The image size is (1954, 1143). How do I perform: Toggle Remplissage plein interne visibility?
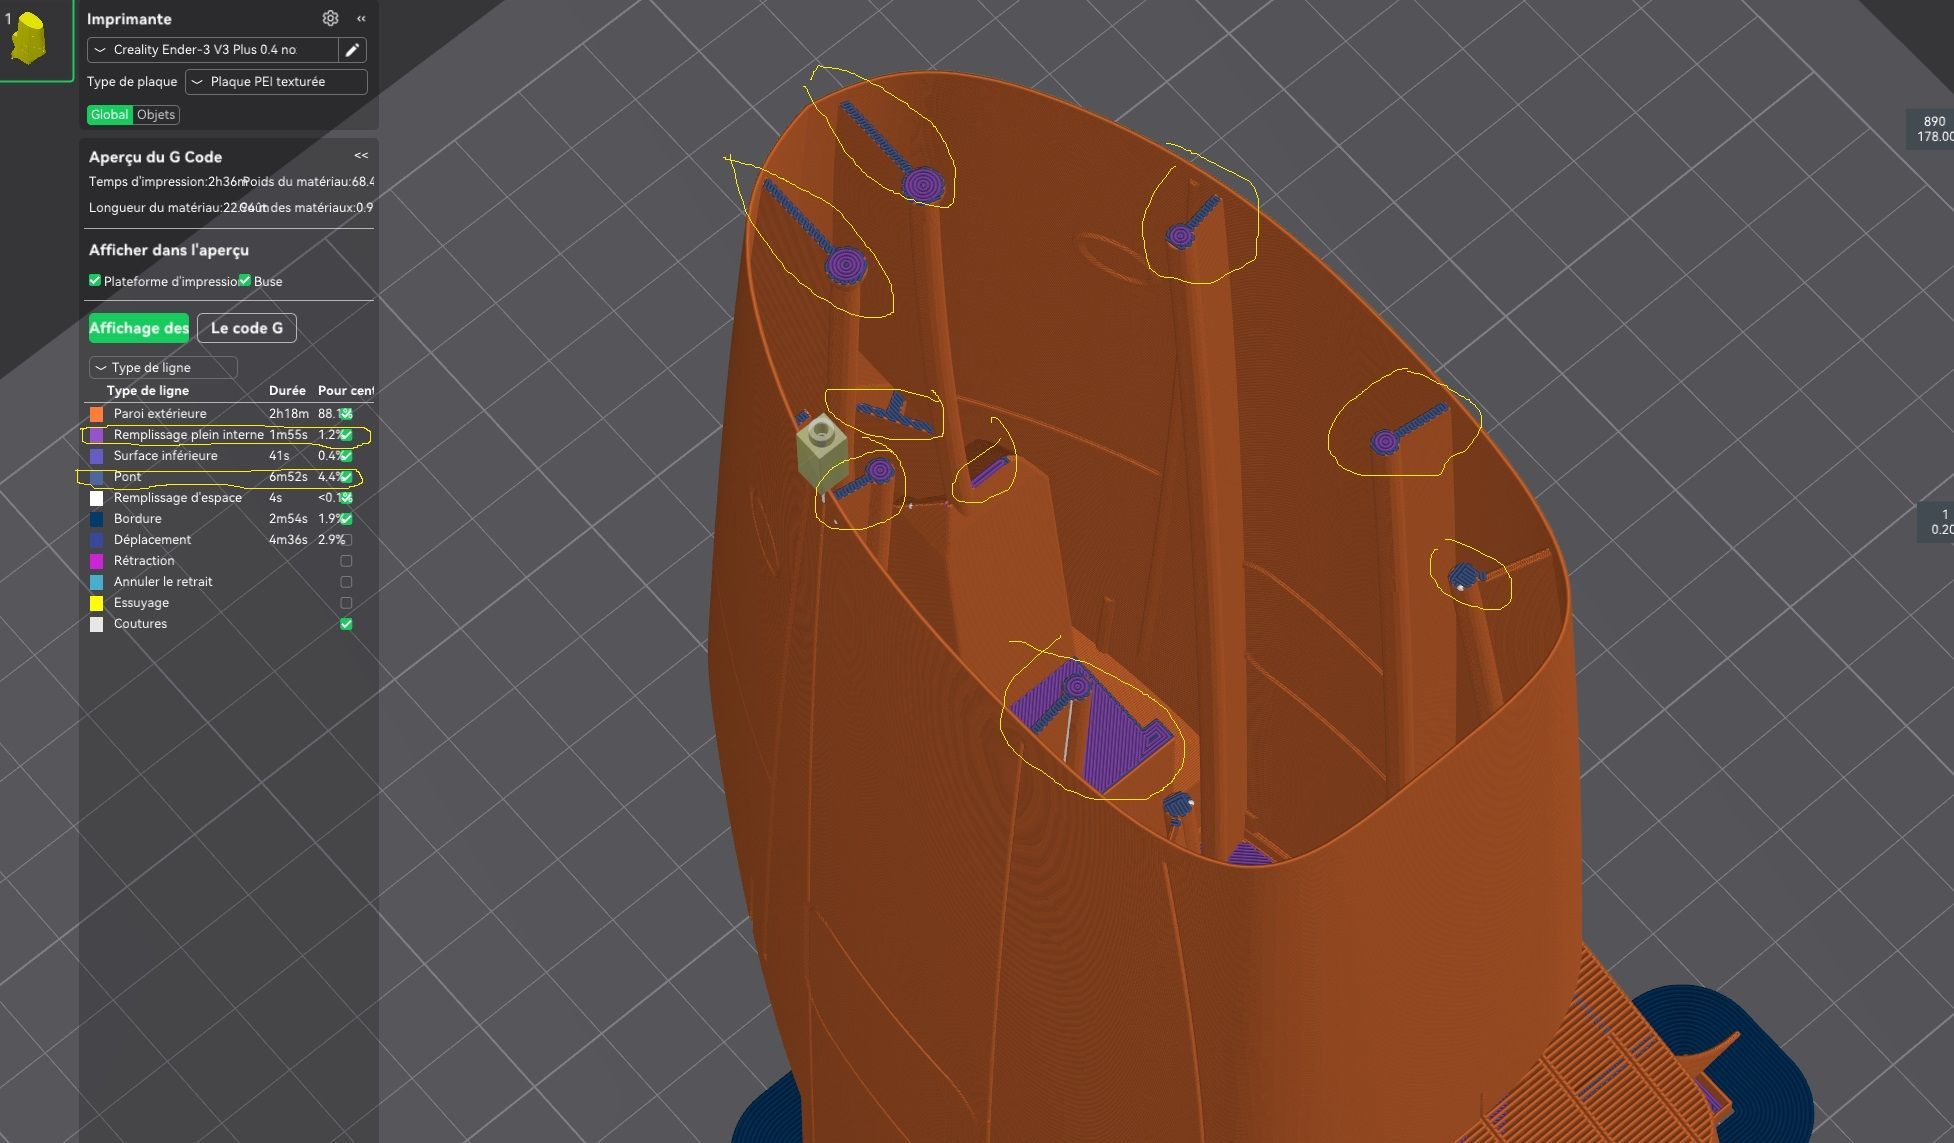346,435
